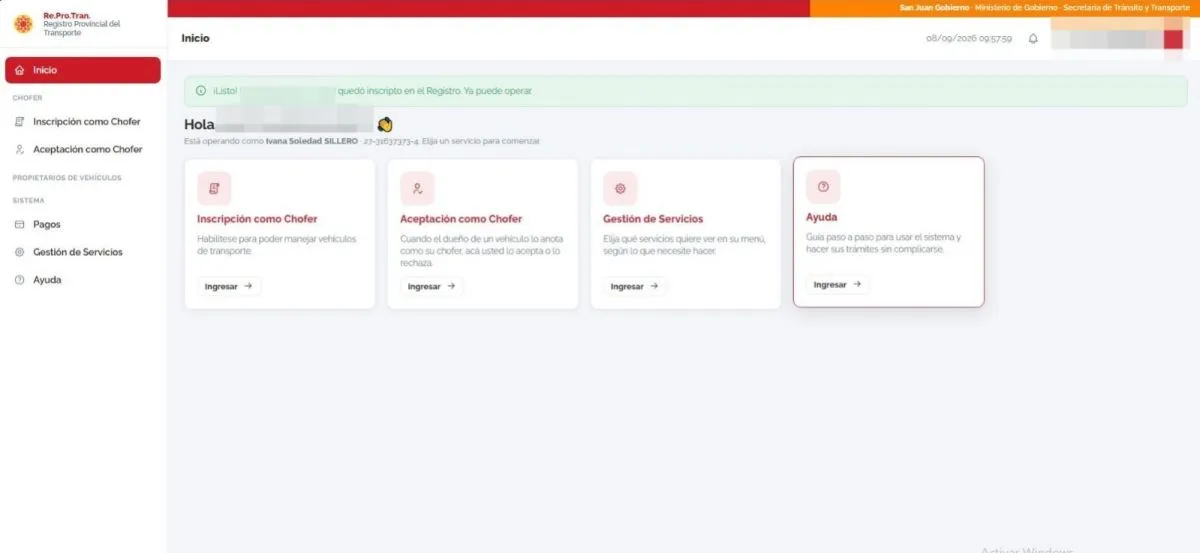Click the Ayuda card title

tap(822, 217)
